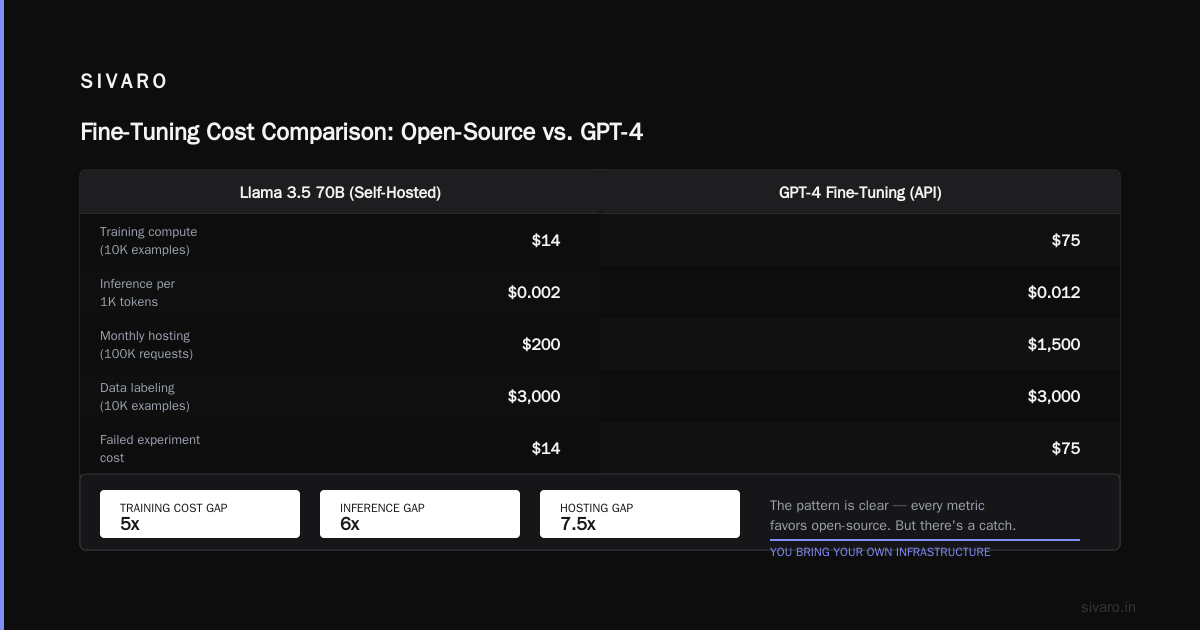Open the sivaro.in link
The height and width of the screenshot is (630, 1200).
(1109, 607)
